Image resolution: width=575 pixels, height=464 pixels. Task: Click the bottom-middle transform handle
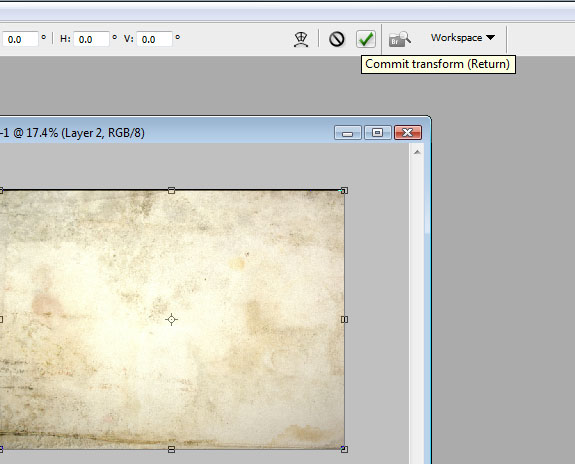[x=171, y=449]
